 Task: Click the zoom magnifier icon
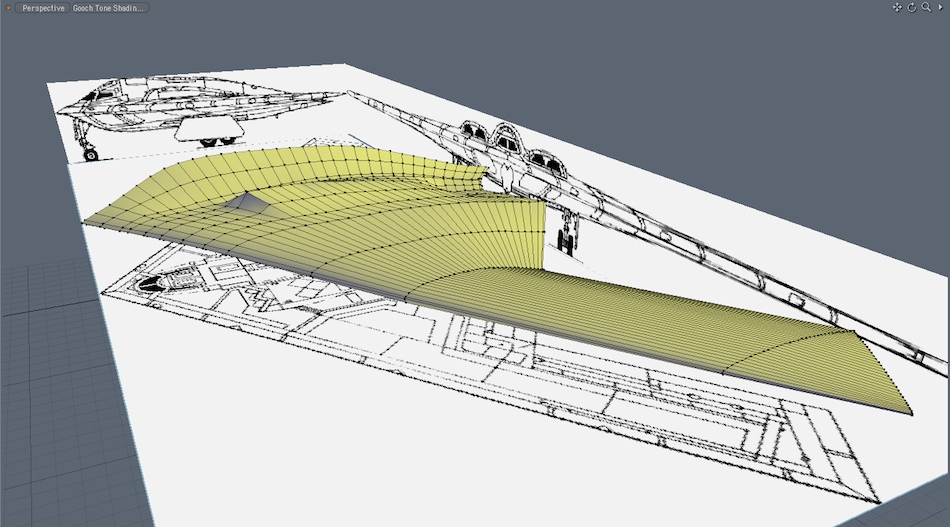926,7
